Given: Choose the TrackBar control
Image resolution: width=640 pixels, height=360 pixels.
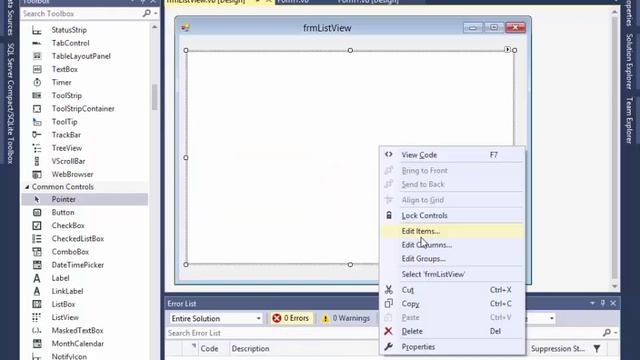Looking at the screenshot, I should pyautogui.click(x=66, y=135).
